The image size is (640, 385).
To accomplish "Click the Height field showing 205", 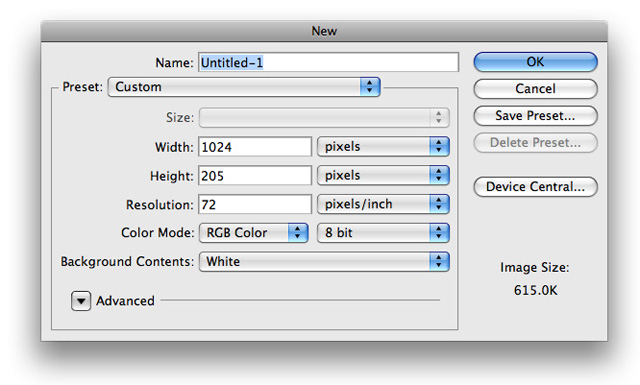I will (255, 176).
